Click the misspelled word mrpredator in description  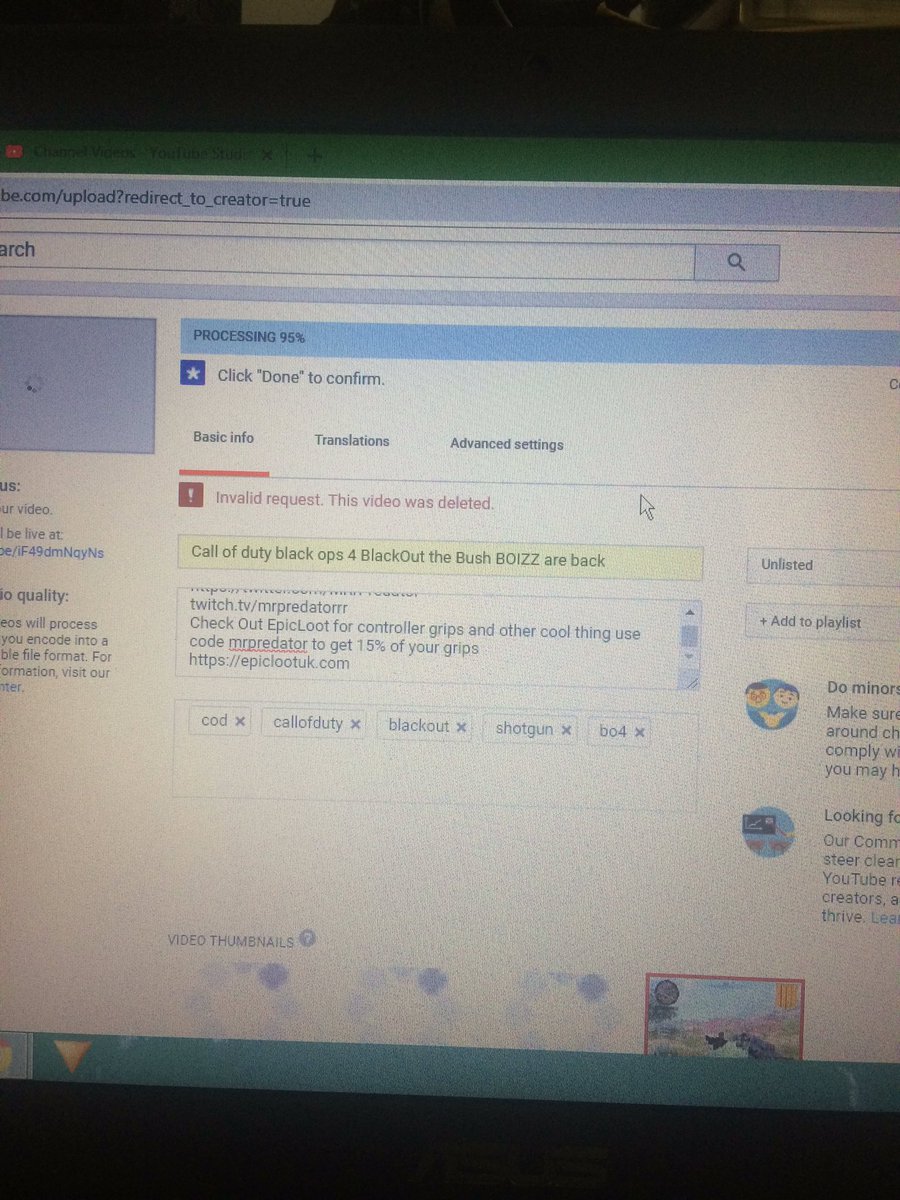267,646
